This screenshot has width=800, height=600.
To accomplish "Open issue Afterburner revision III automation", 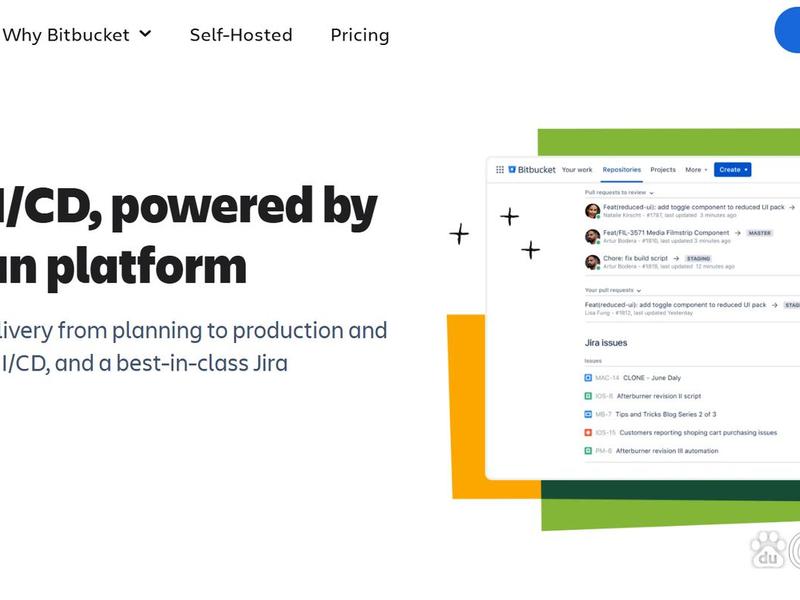I will (667, 451).
